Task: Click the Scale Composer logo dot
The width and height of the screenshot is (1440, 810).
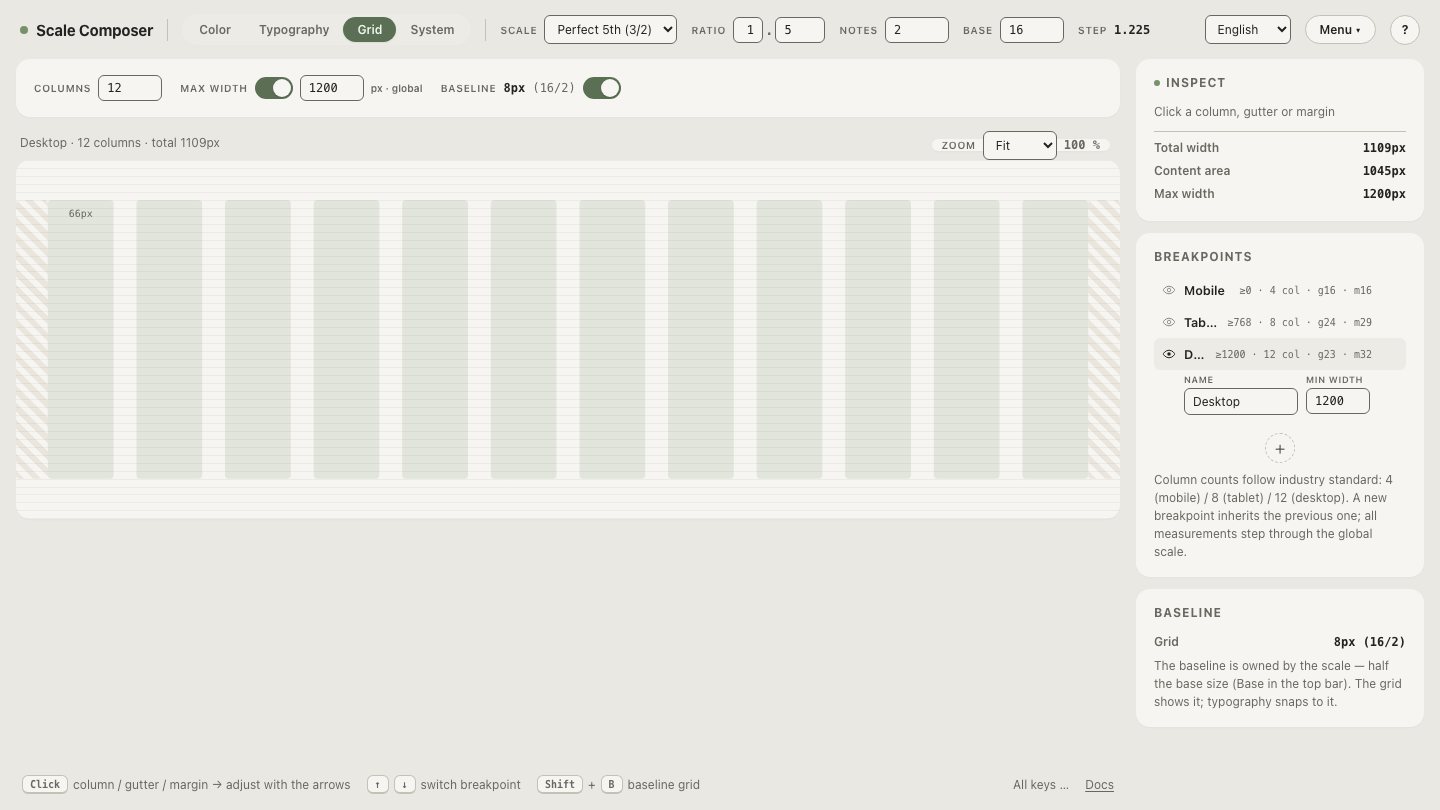Action: (x=24, y=30)
